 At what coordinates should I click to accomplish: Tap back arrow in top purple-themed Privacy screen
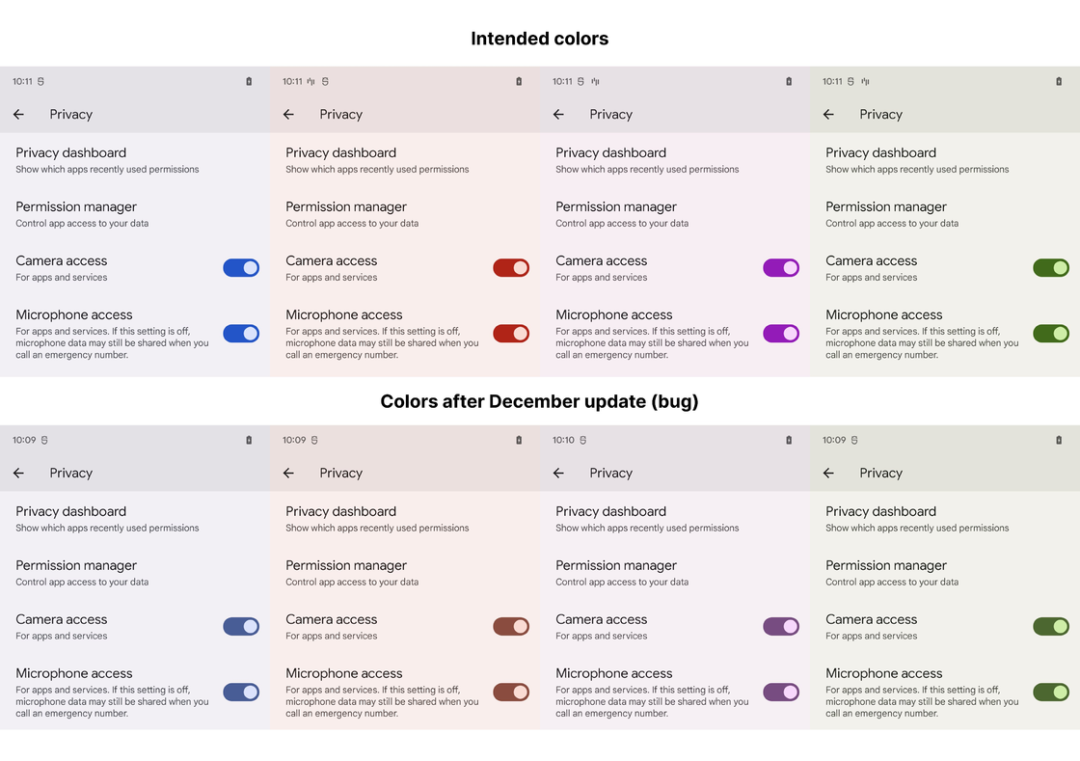[x=559, y=115]
